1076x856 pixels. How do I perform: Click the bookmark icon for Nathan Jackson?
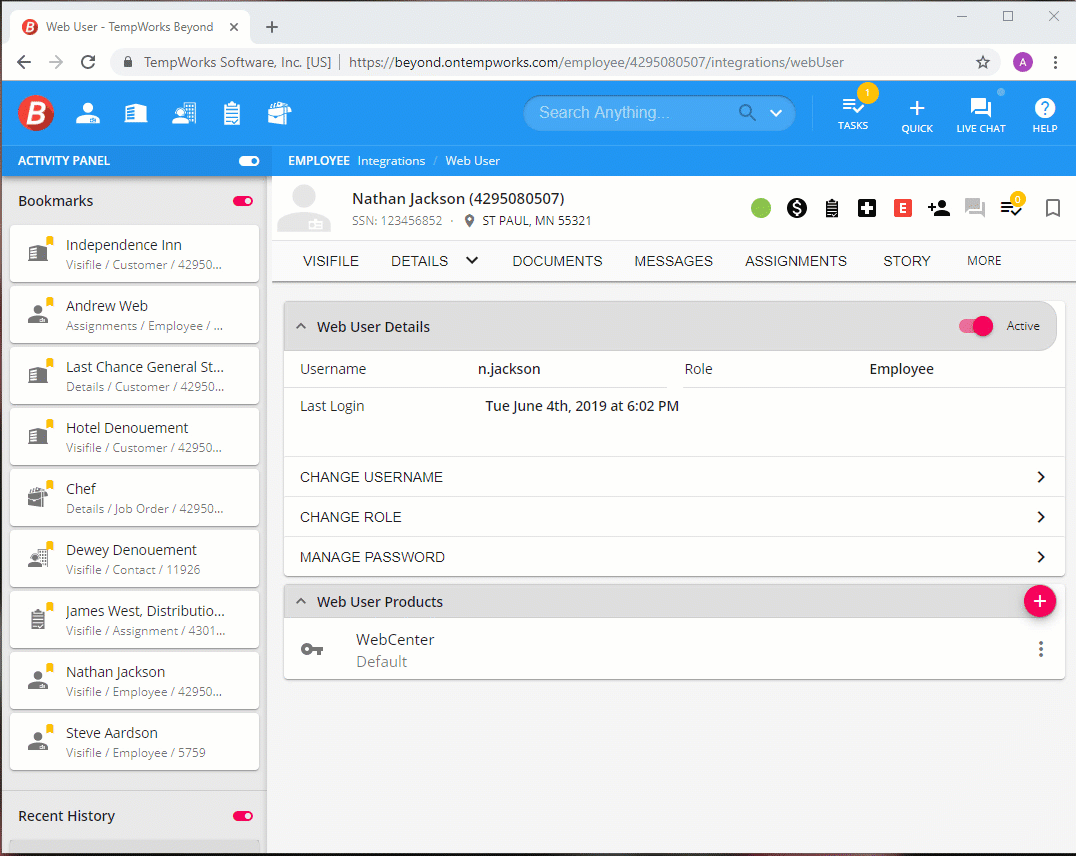pyautogui.click(x=1053, y=208)
